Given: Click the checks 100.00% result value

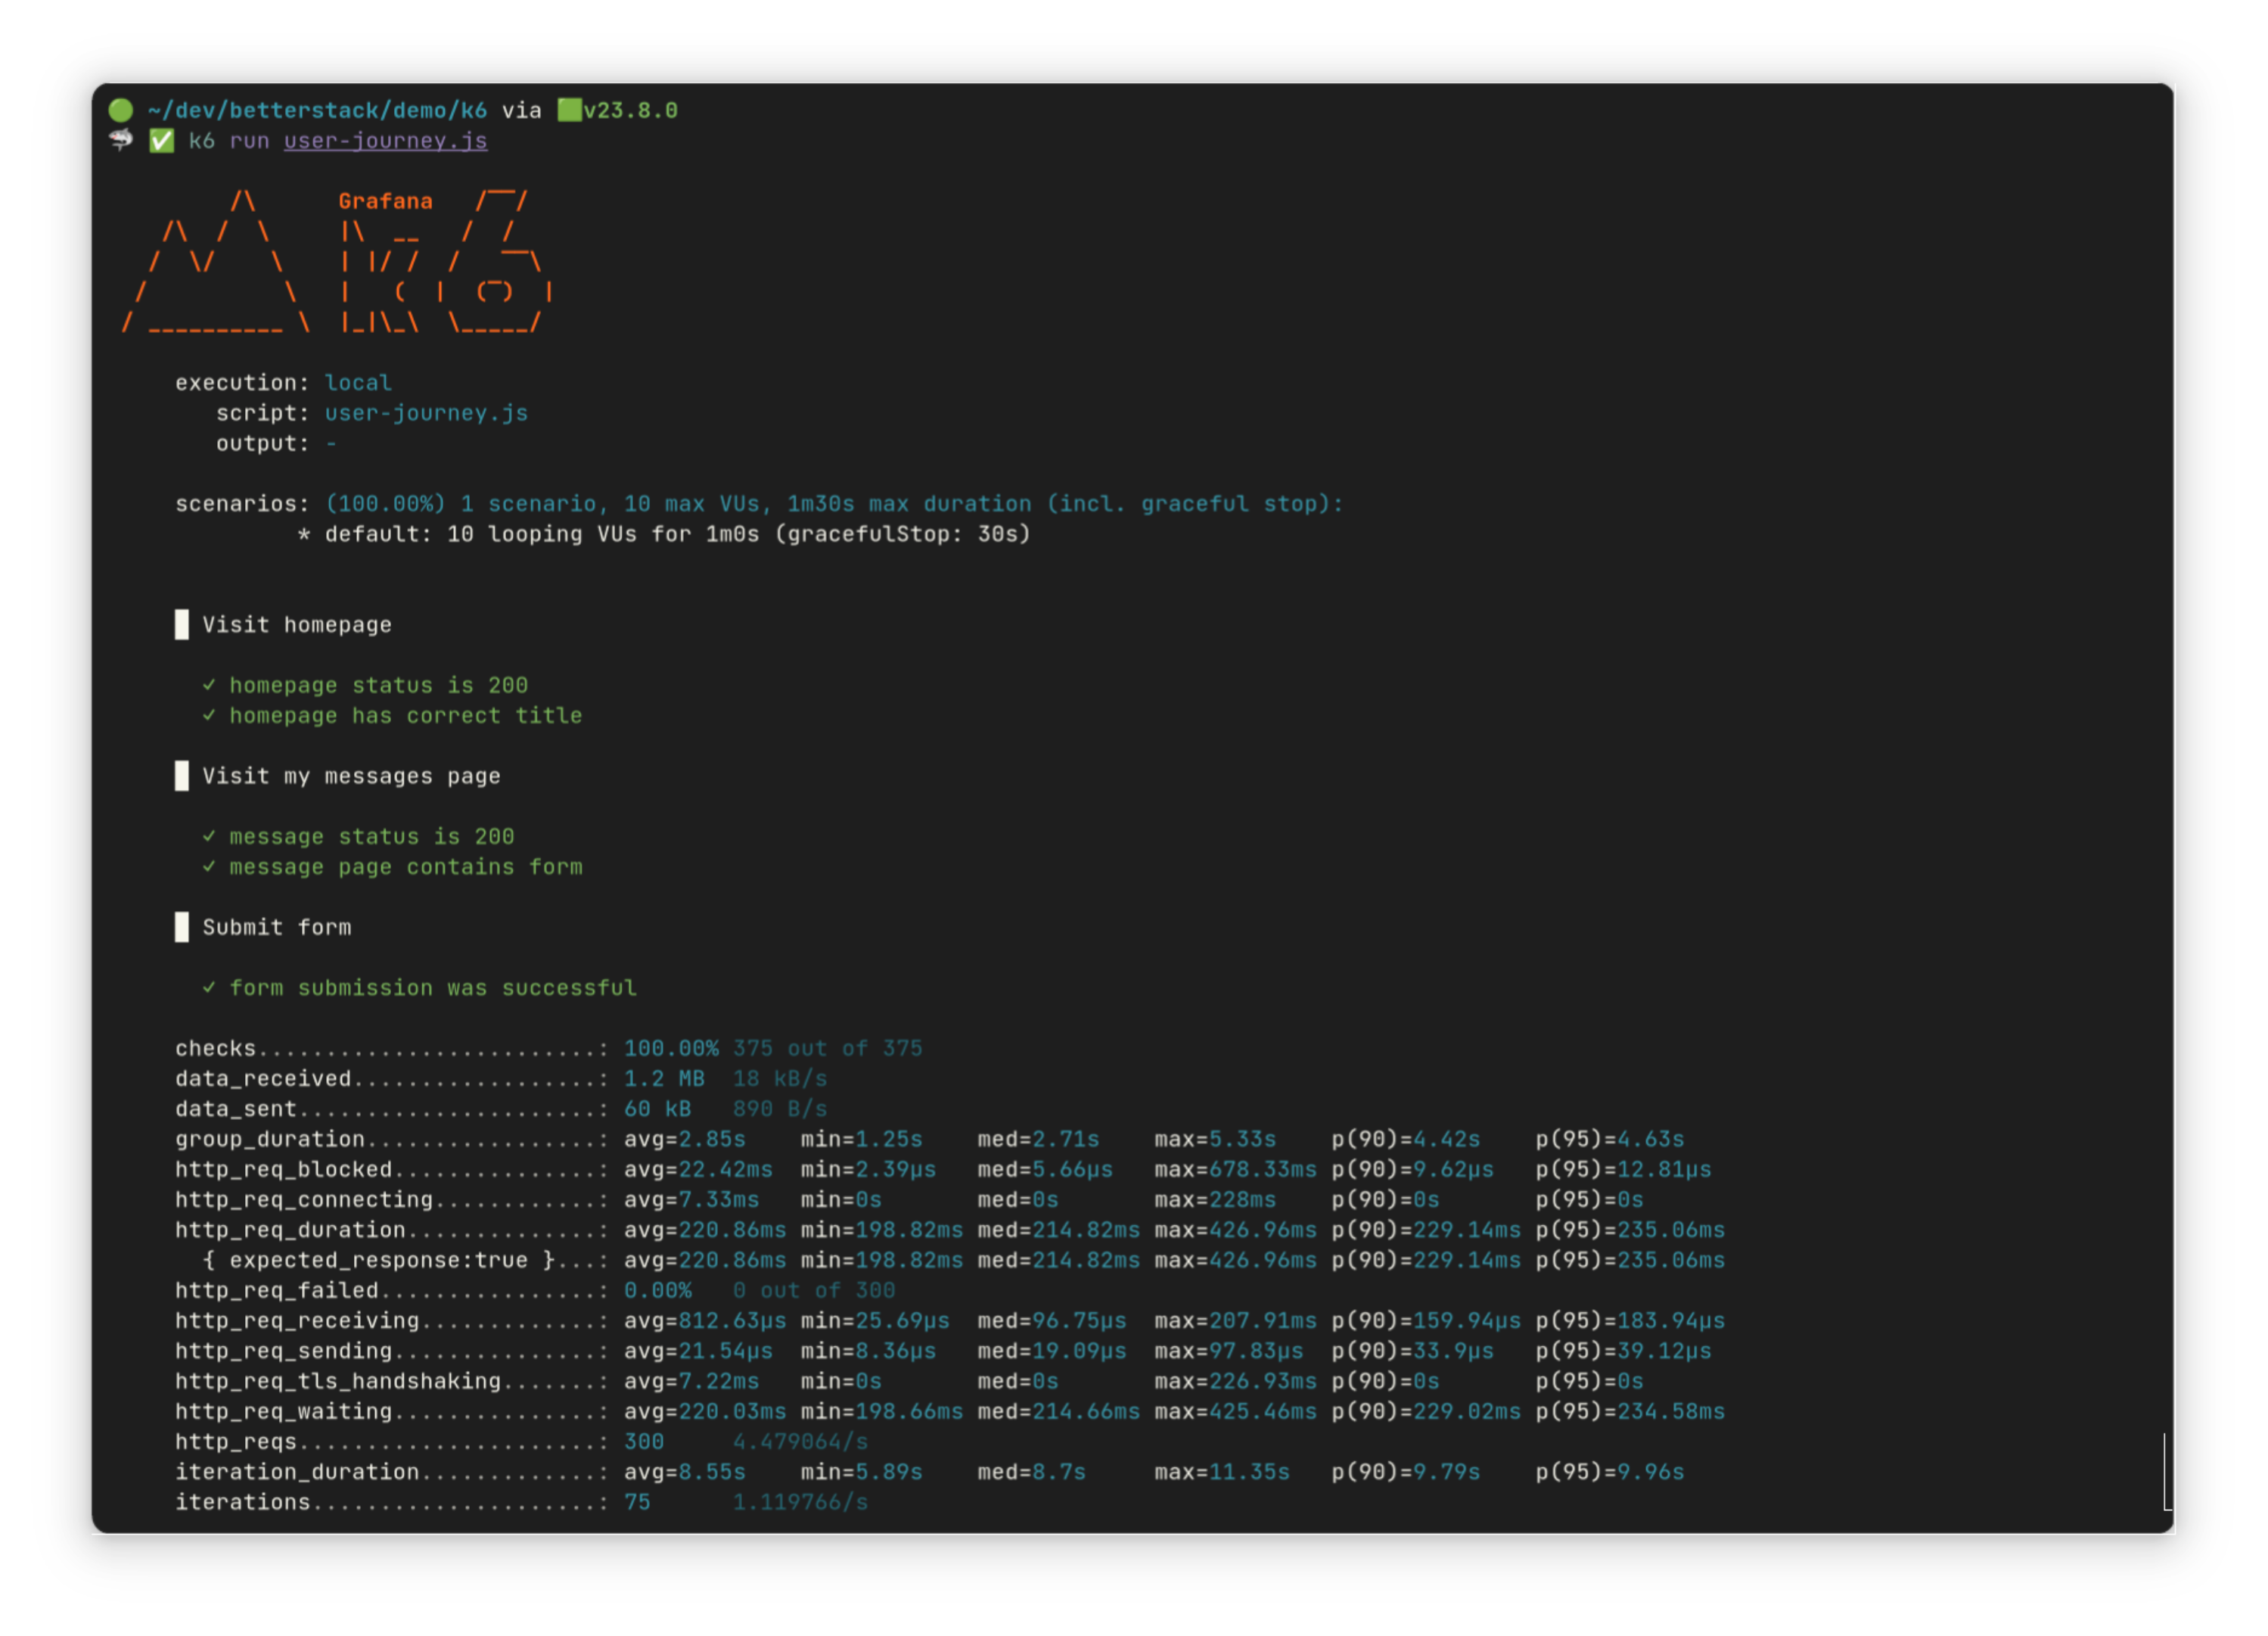Looking at the screenshot, I should click(x=671, y=1048).
